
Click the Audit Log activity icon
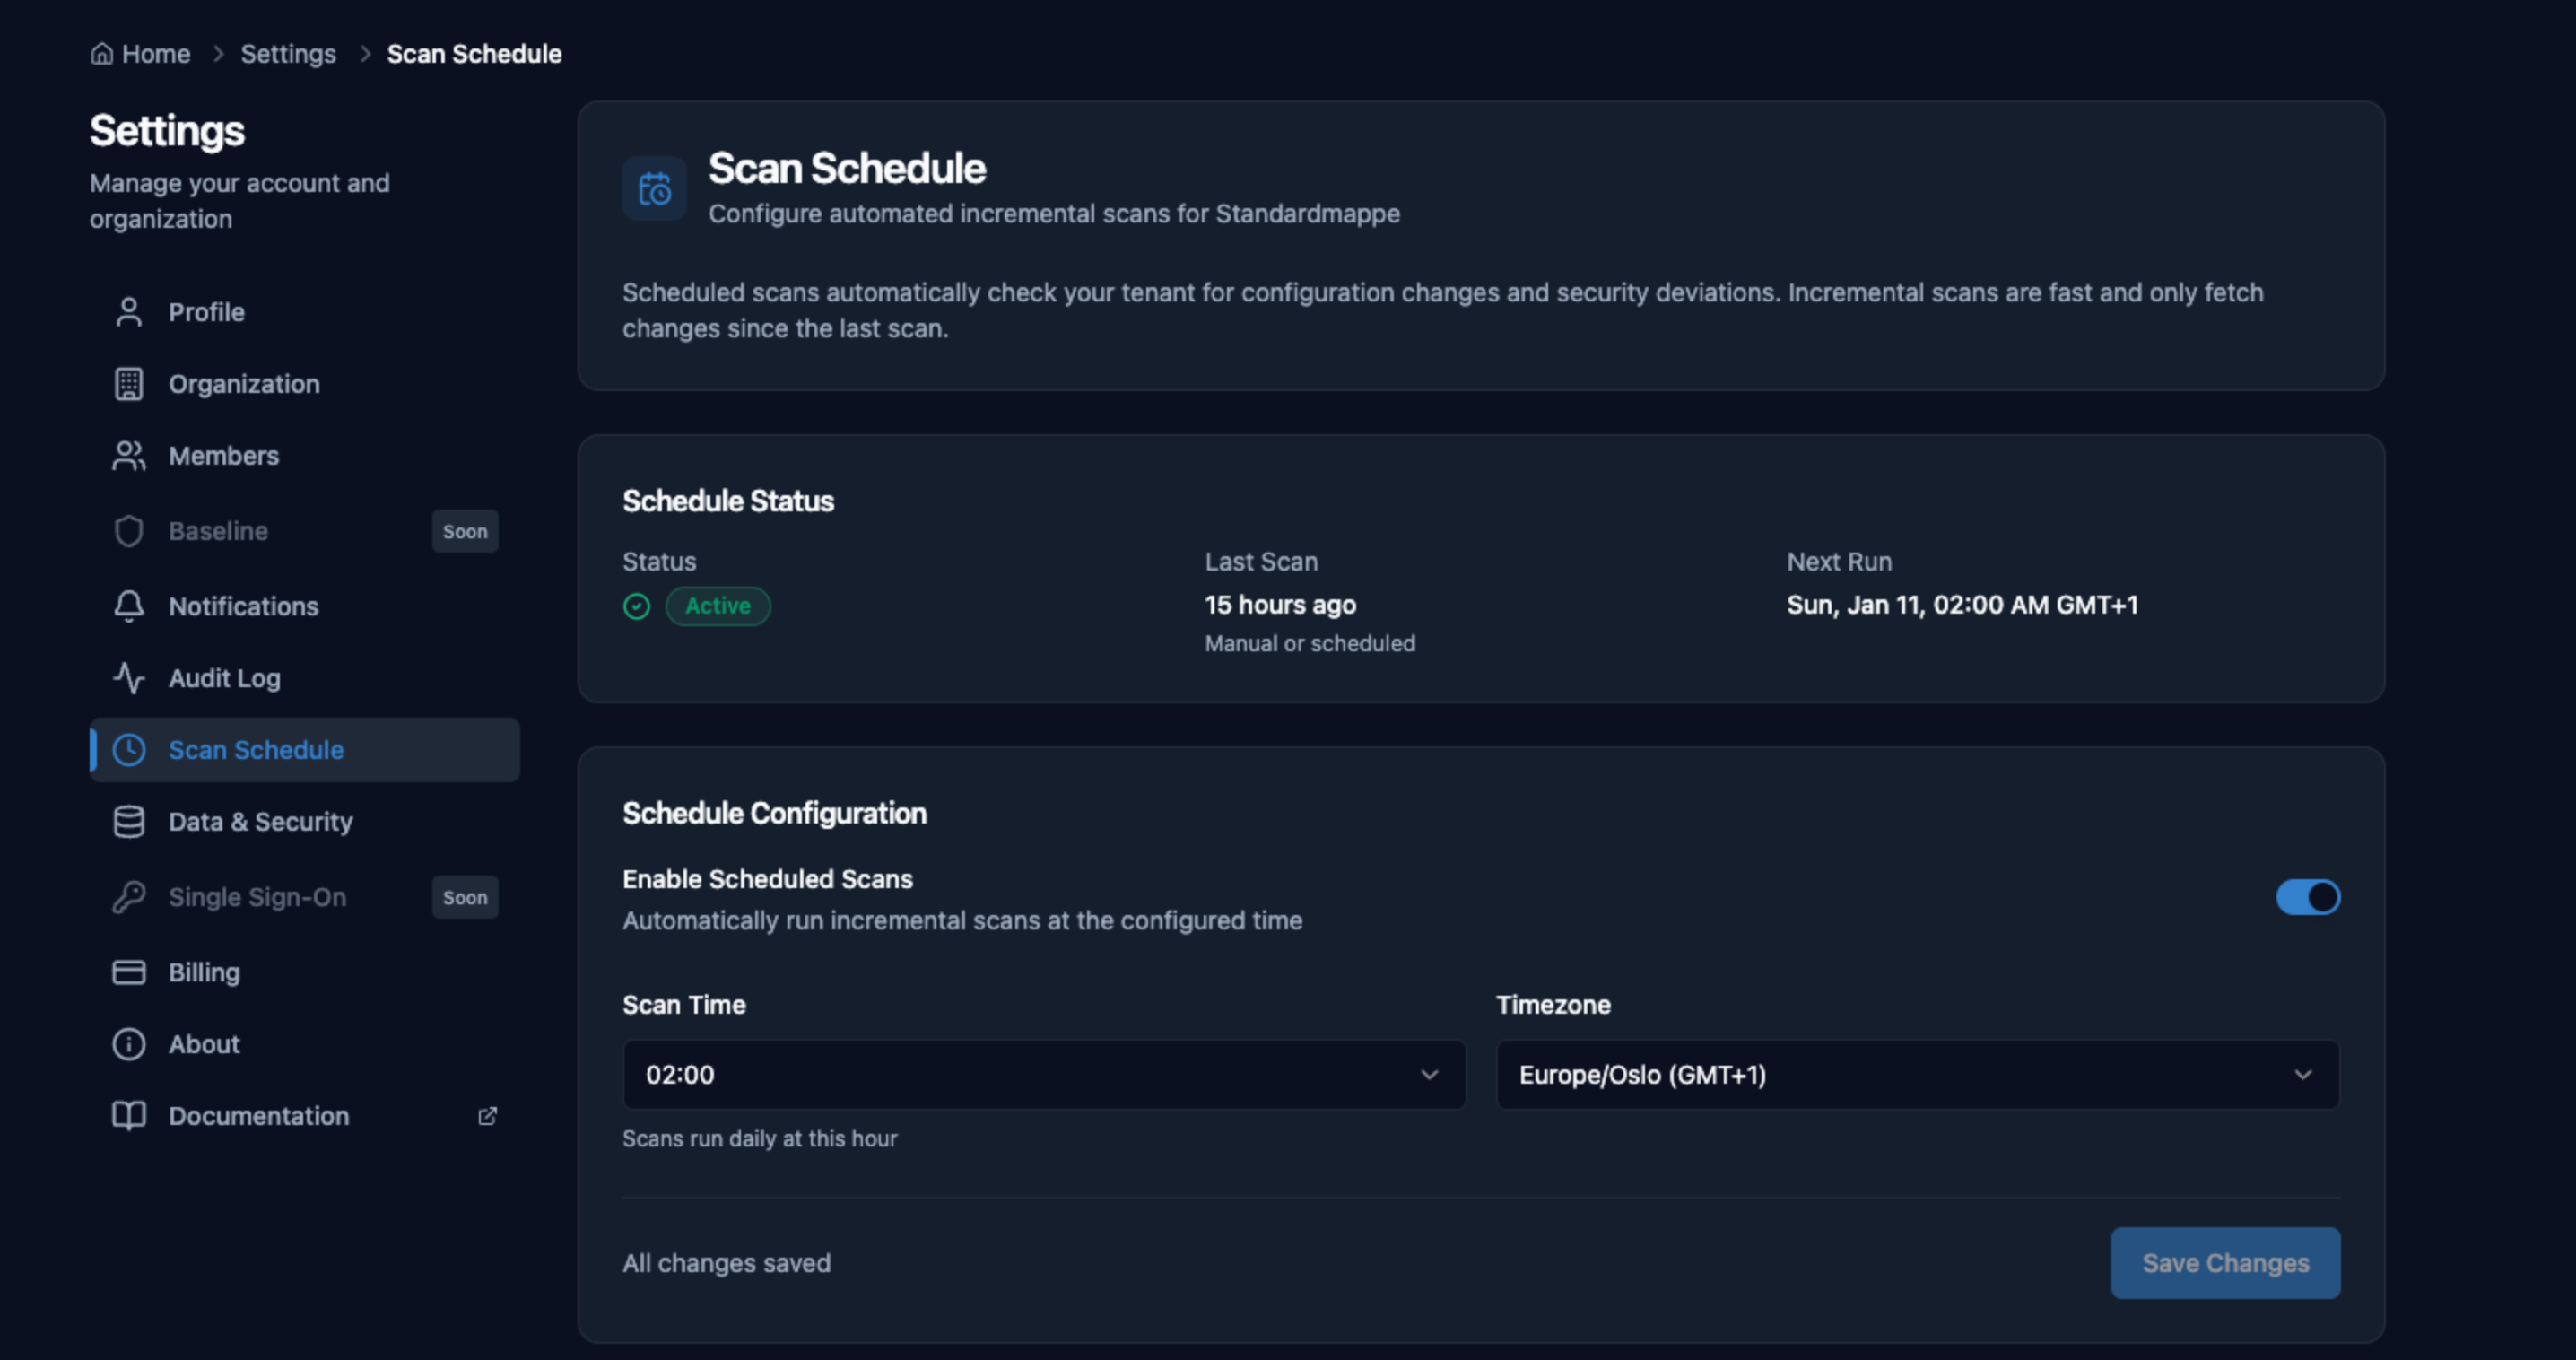tap(129, 678)
